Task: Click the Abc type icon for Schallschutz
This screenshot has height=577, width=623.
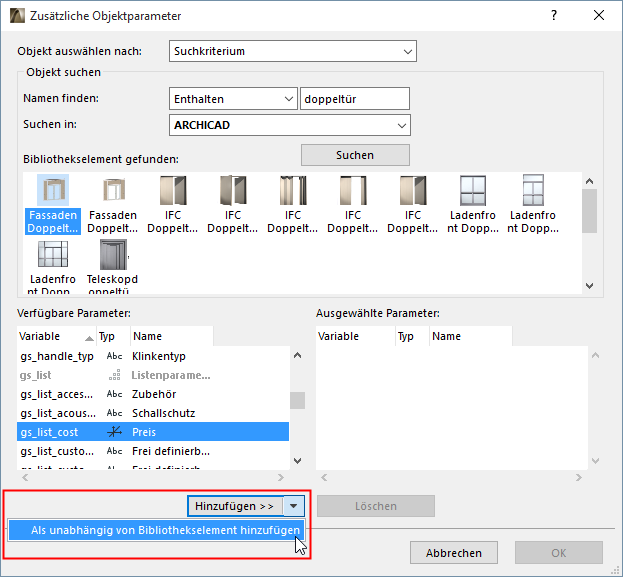Action: [x=114, y=413]
